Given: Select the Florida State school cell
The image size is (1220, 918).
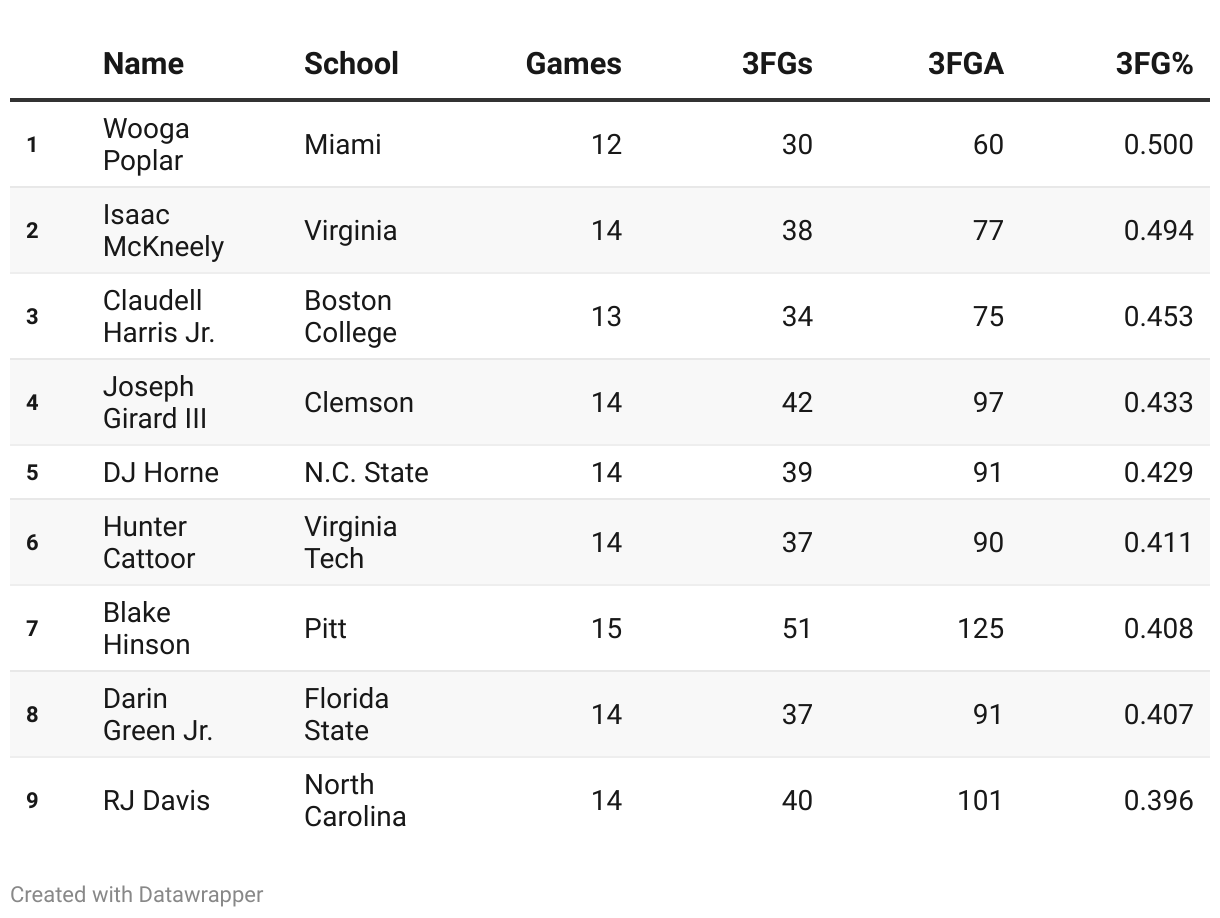Looking at the screenshot, I should pyautogui.click(x=346, y=714).
